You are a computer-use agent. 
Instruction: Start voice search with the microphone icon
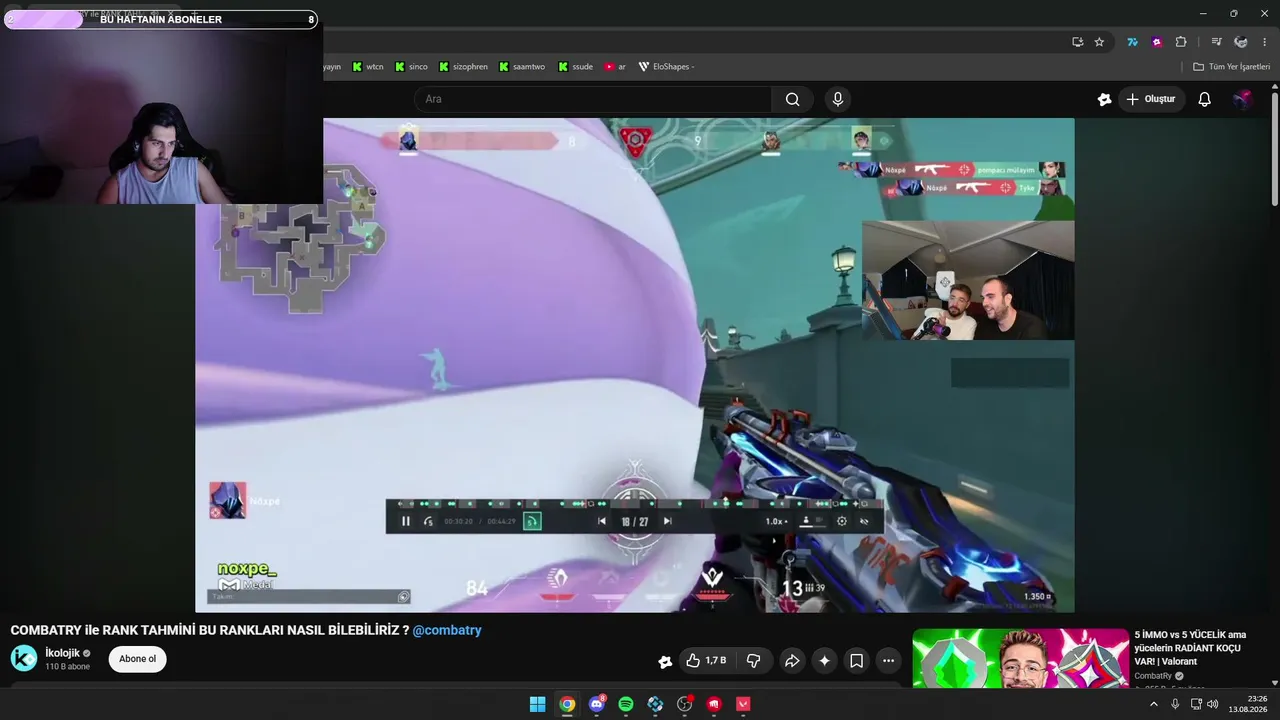[x=838, y=99]
